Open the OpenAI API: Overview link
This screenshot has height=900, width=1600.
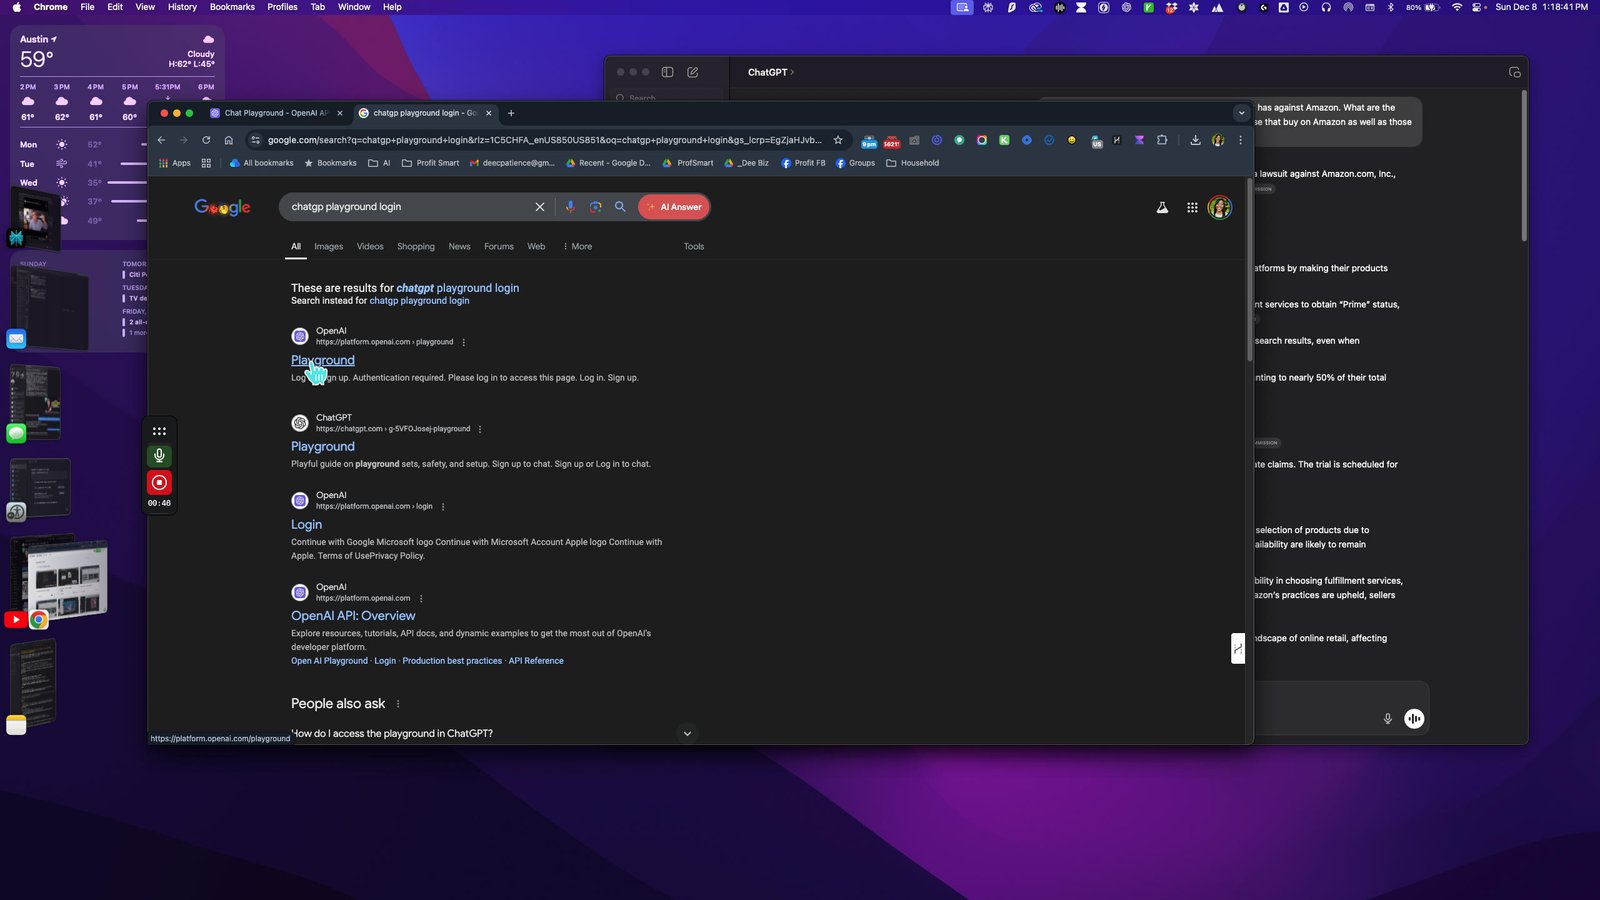click(x=353, y=616)
